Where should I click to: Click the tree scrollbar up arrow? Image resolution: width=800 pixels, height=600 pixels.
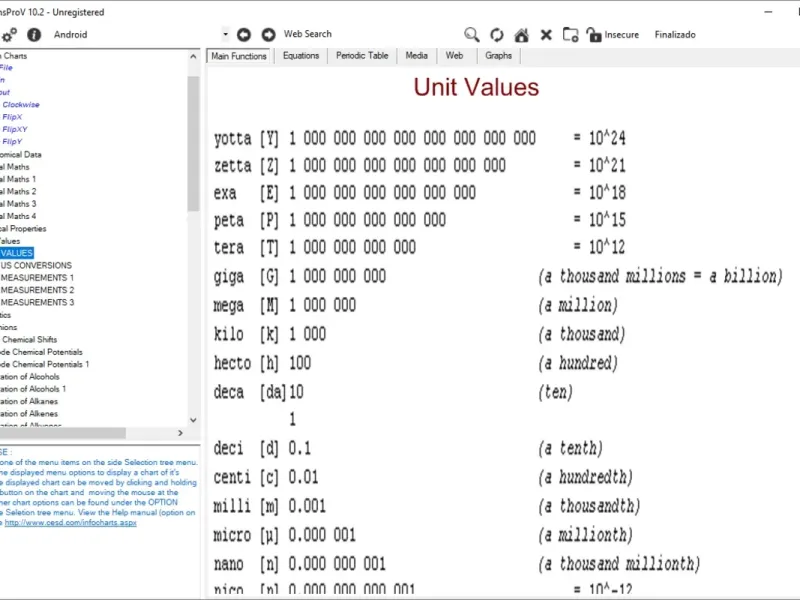193,56
